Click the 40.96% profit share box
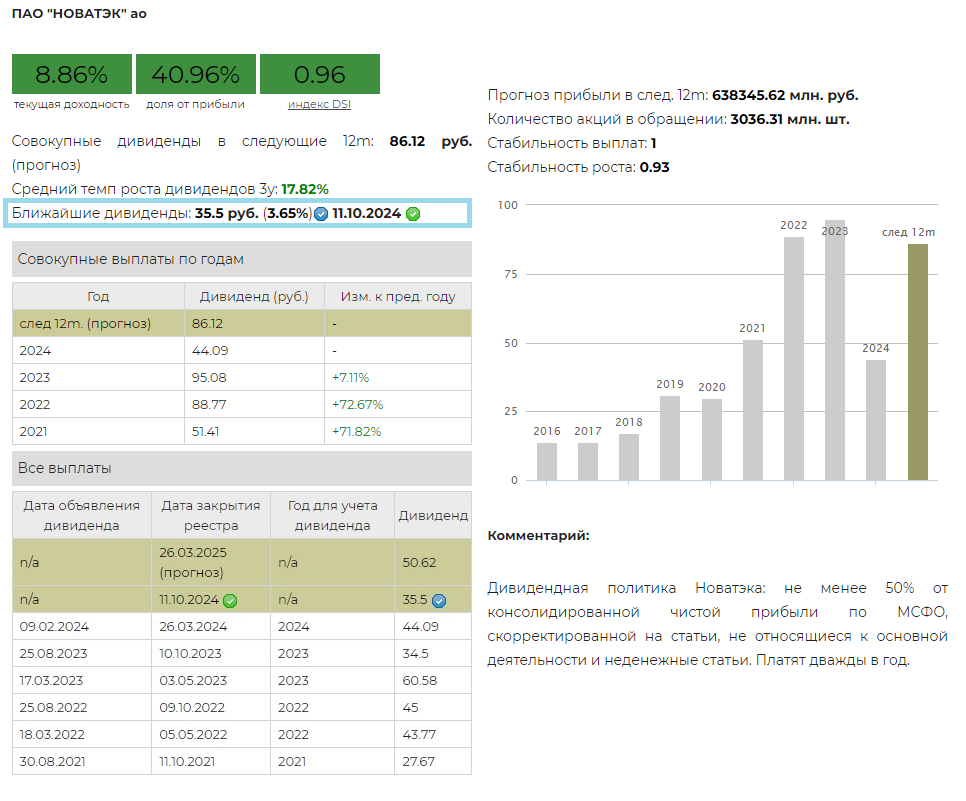 pos(195,75)
